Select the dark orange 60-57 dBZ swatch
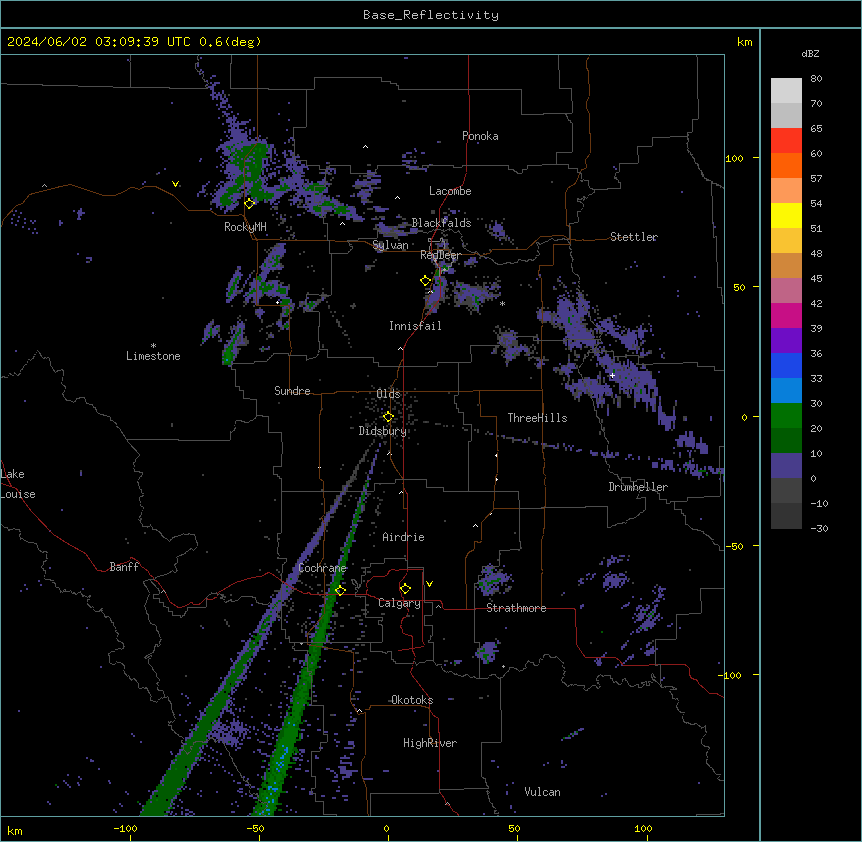Screen dimensions: 862x842 (786, 165)
